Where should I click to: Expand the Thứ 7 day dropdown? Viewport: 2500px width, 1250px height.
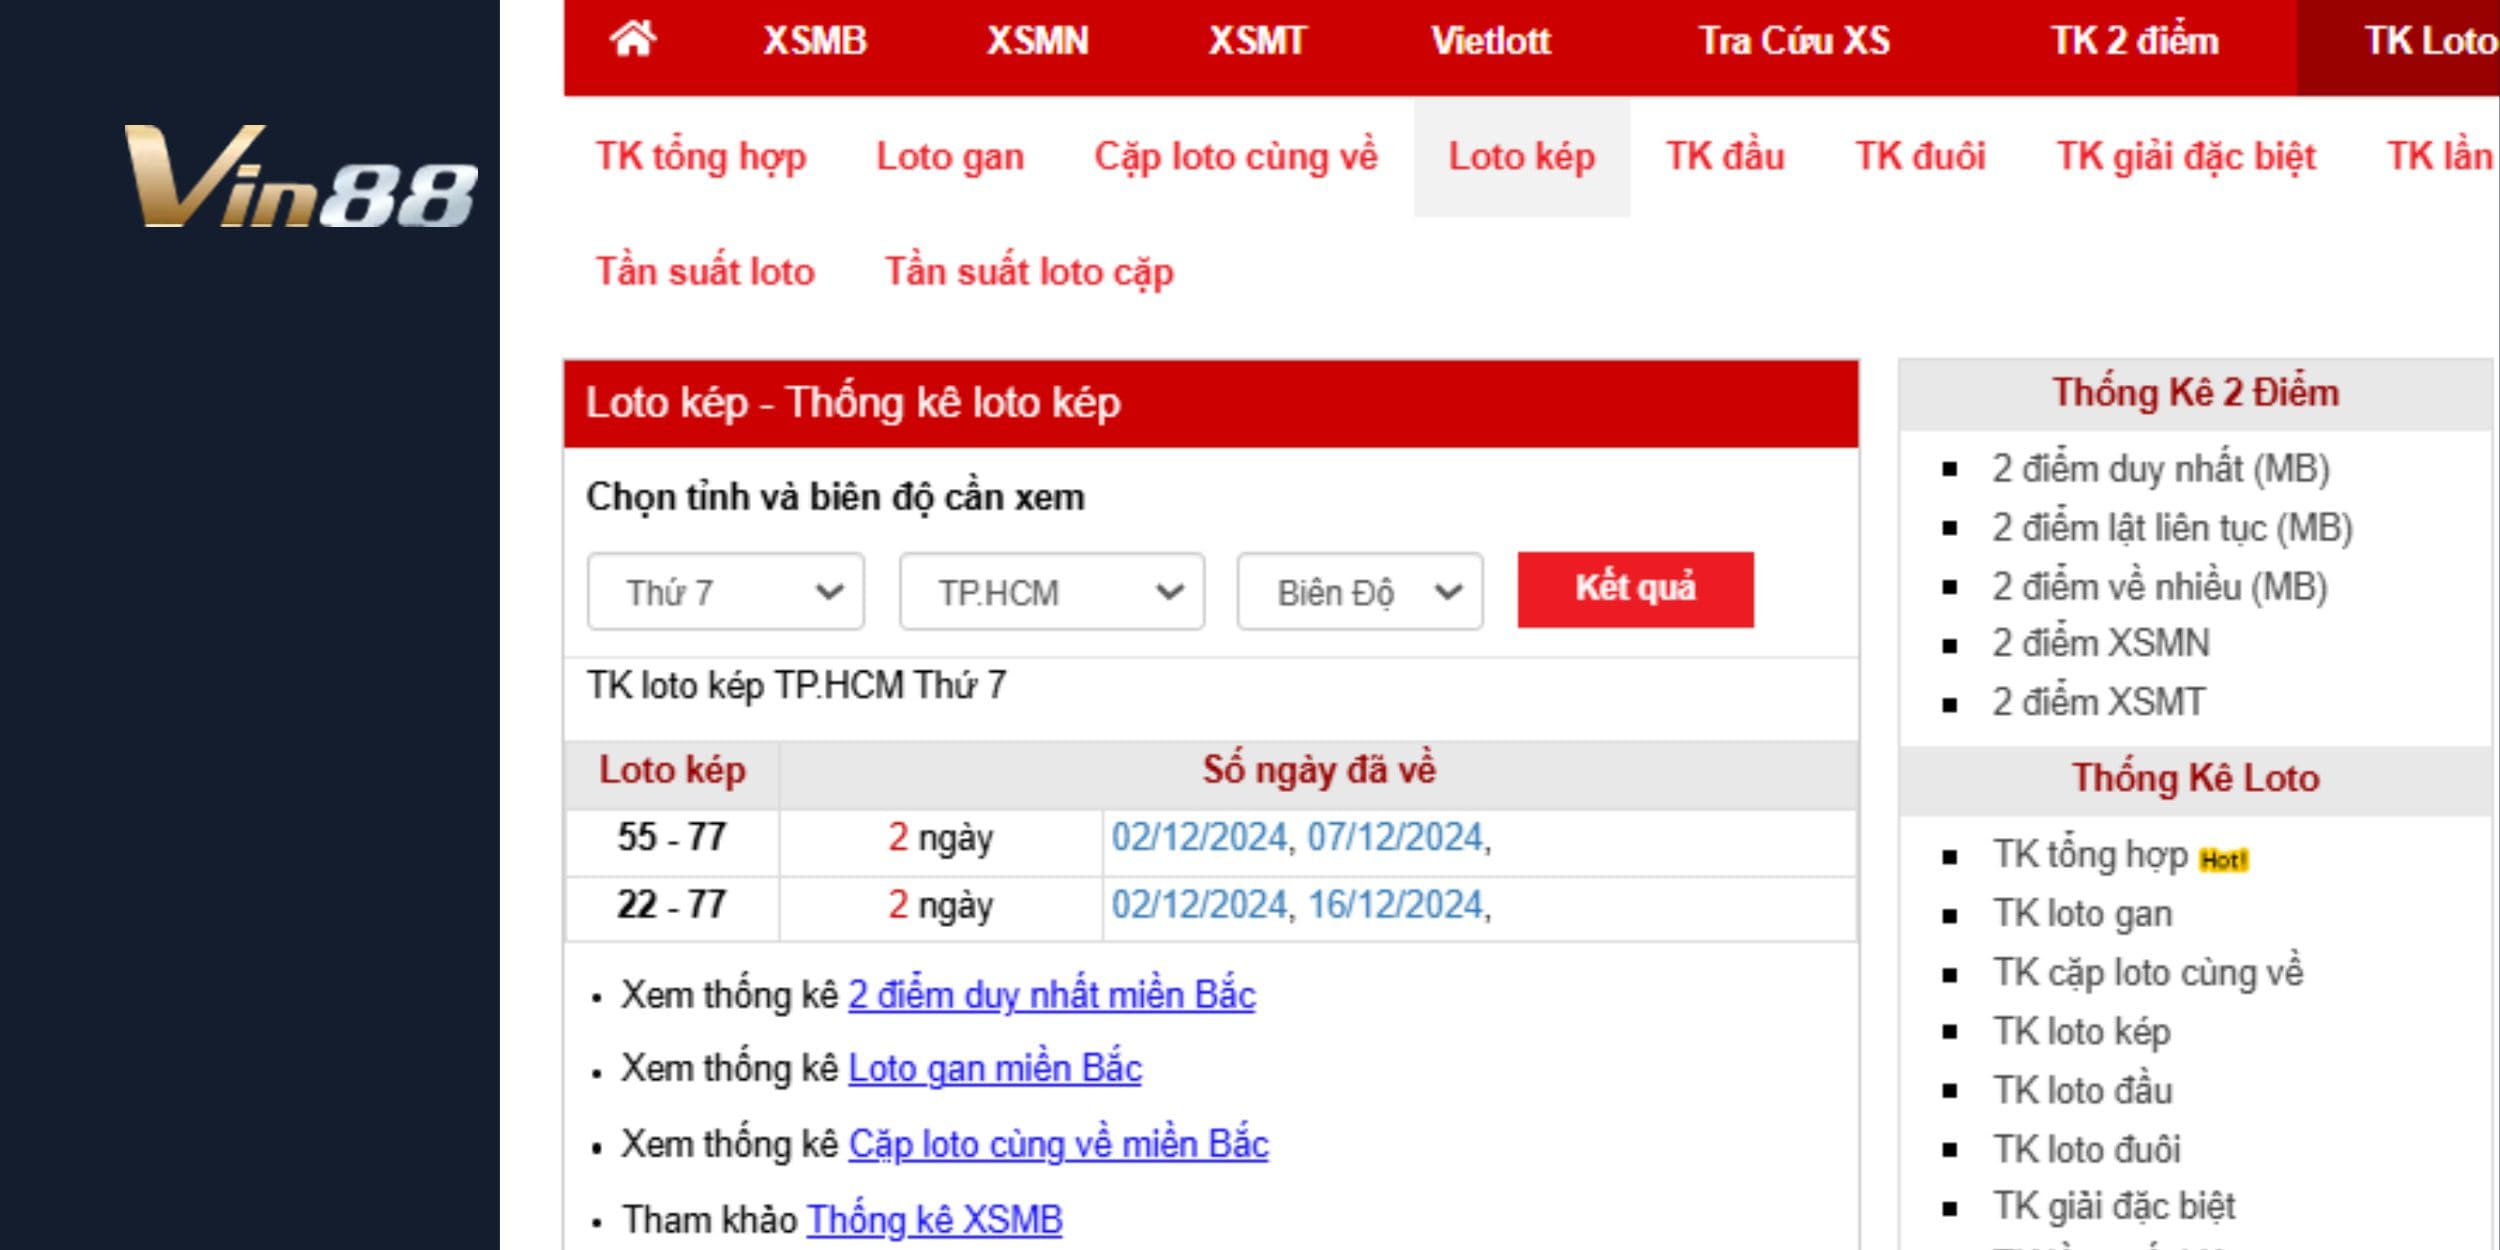[726, 592]
